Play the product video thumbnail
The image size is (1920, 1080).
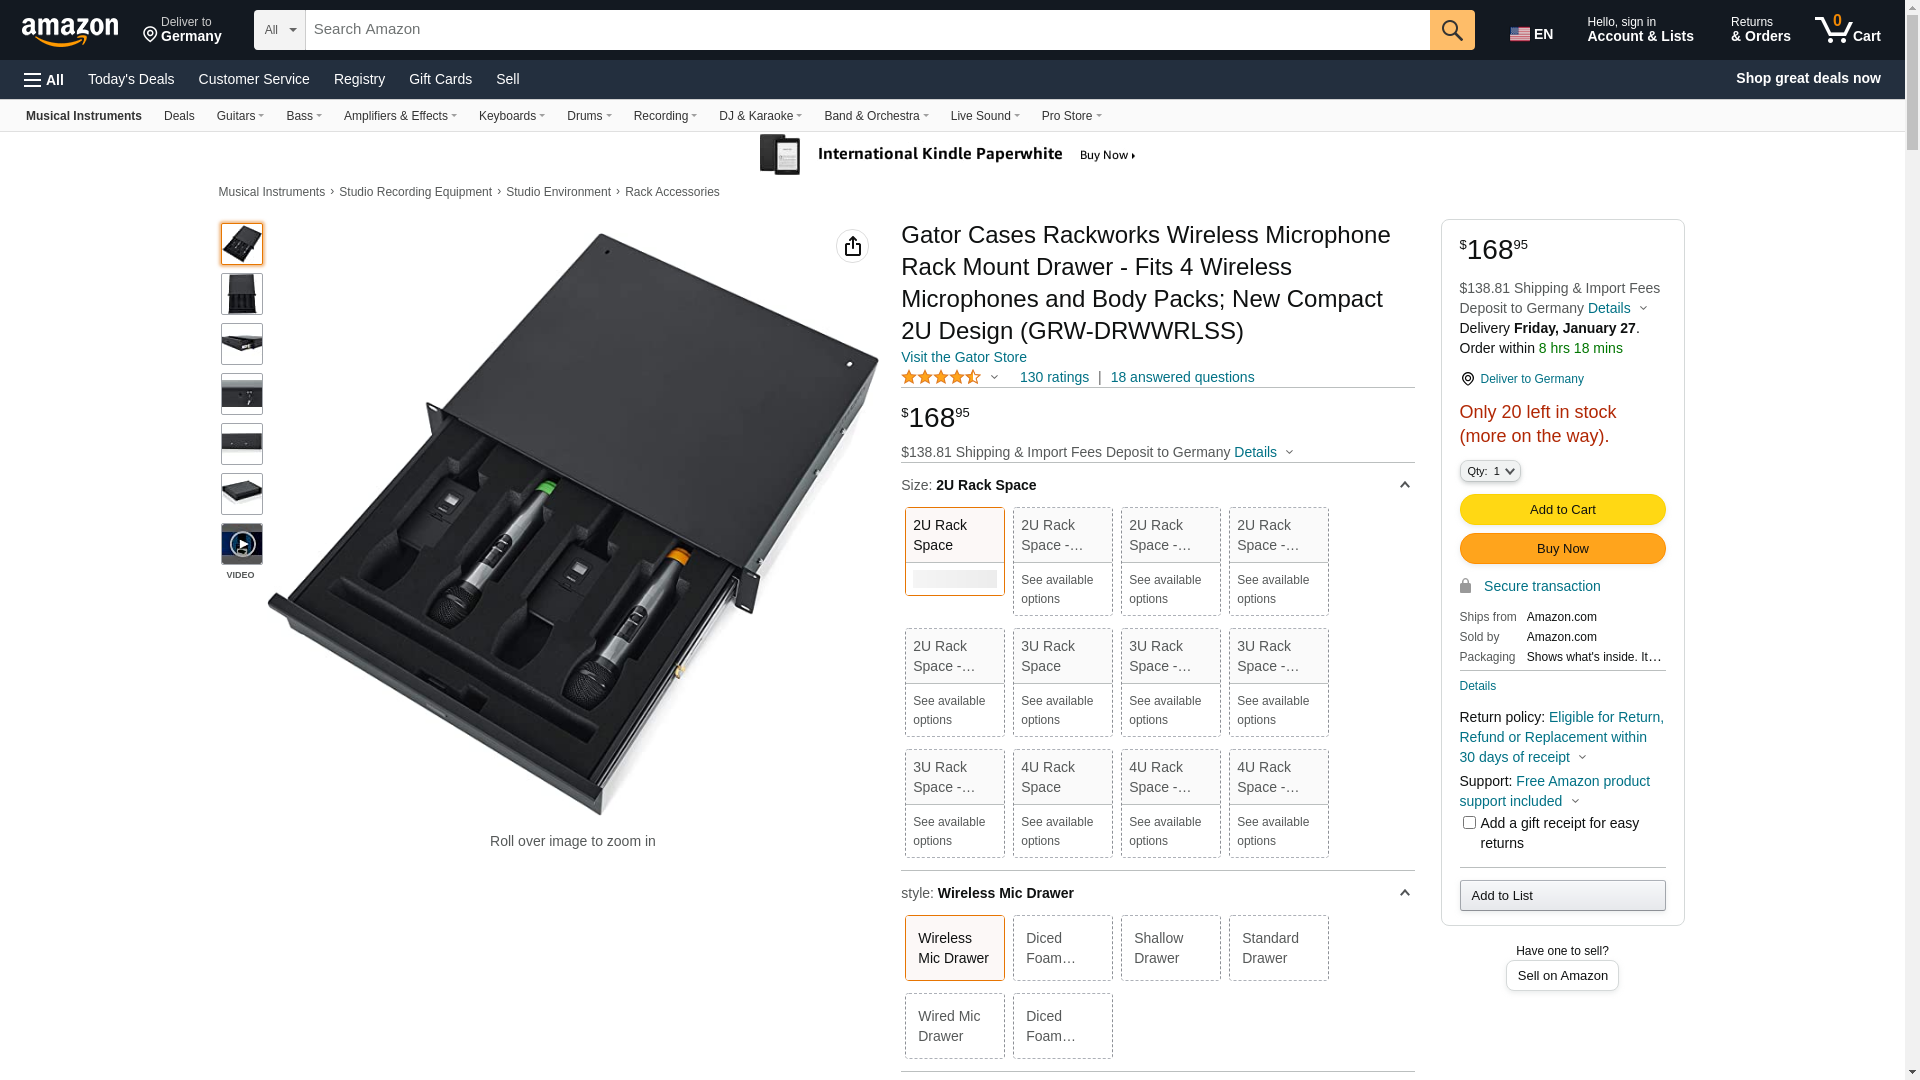point(242,545)
